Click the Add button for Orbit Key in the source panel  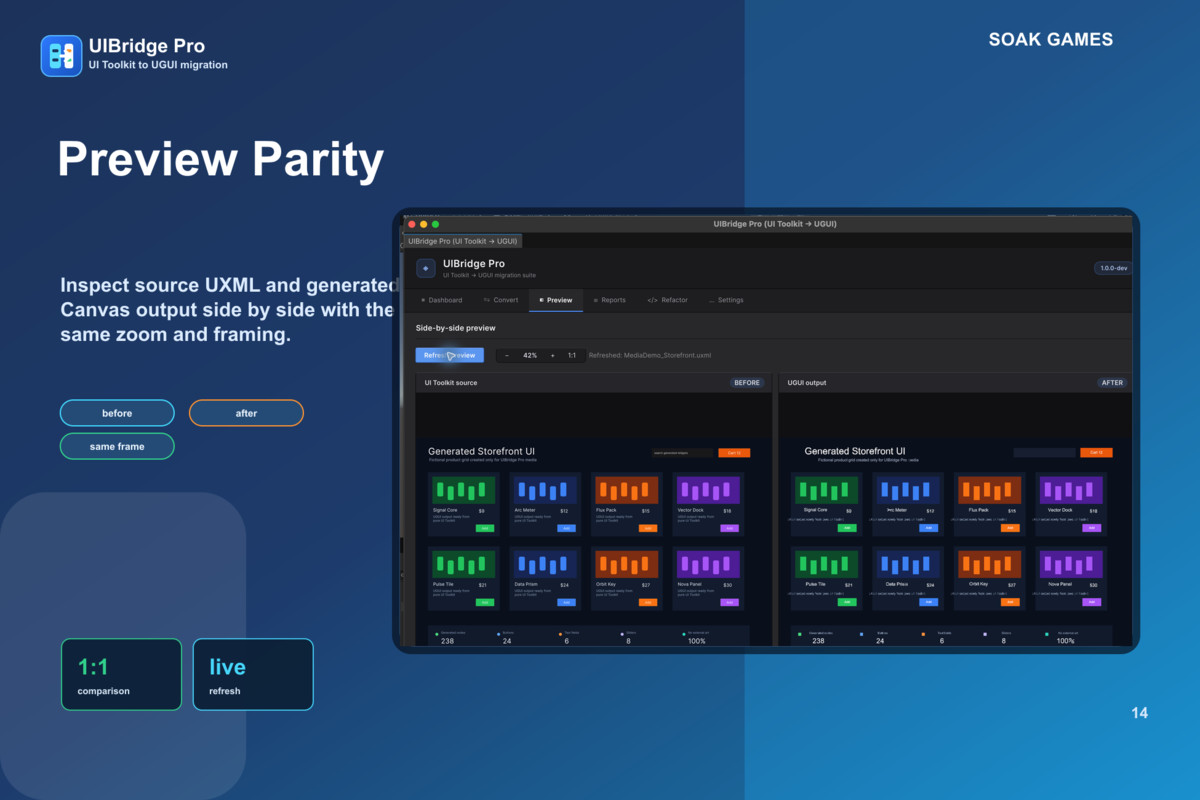click(648, 602)
